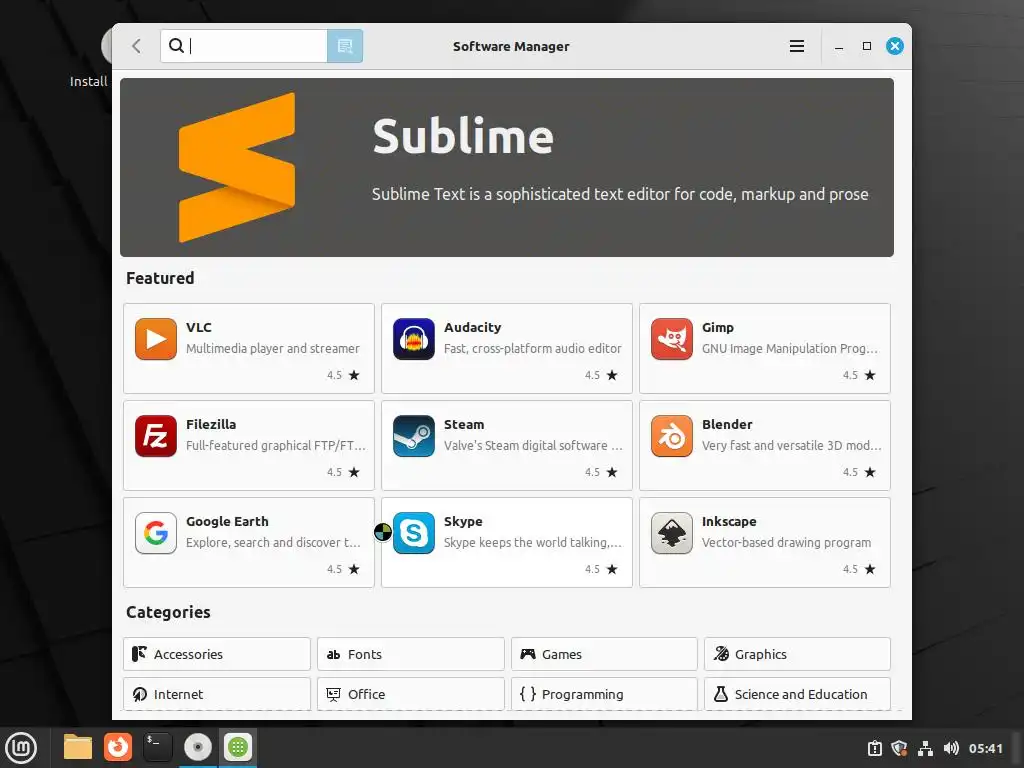Screen dimensions: 1024x768
Task: Click the Science flask icon
Action: (720, 694)
